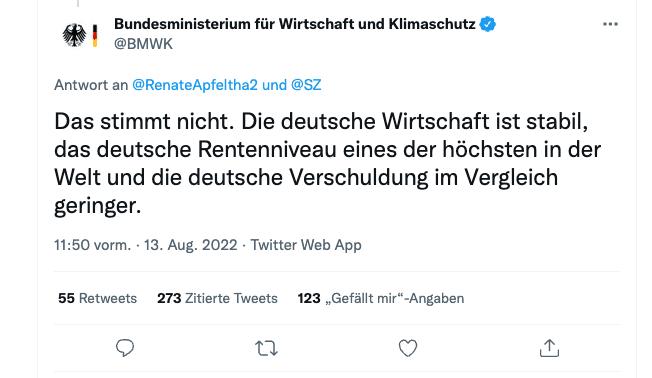Click the reply speech bubble icon

125,348
